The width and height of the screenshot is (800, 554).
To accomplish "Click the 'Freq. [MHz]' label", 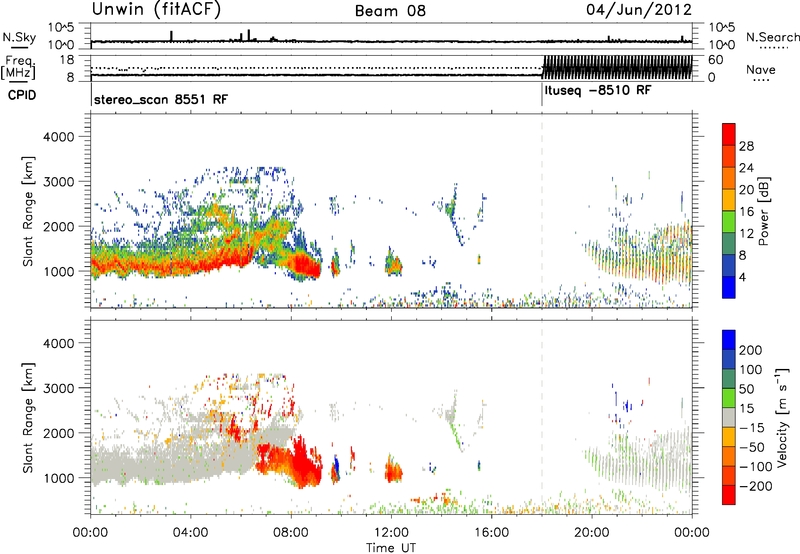I will (18, 67).
